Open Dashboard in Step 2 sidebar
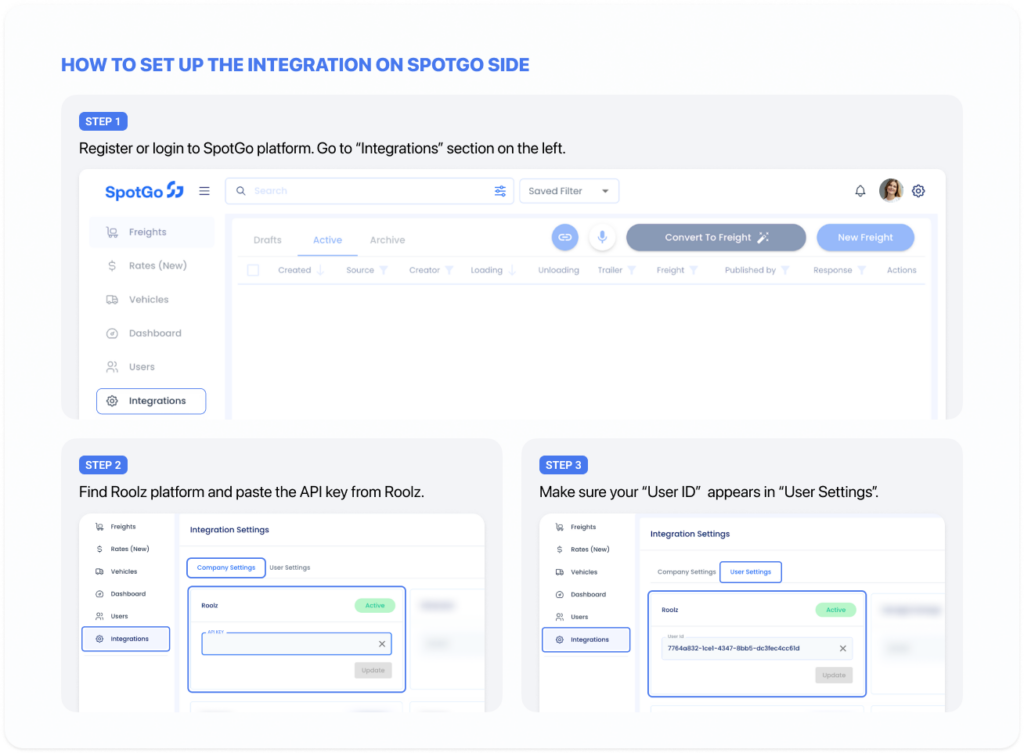The height and width of the screenshot is (753, 1024). 121,594
